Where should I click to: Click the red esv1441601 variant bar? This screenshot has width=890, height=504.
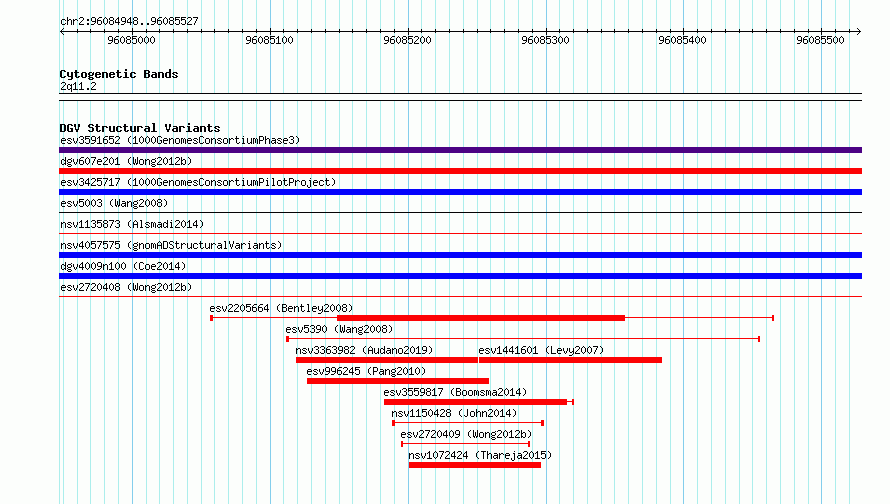point(570,360)
